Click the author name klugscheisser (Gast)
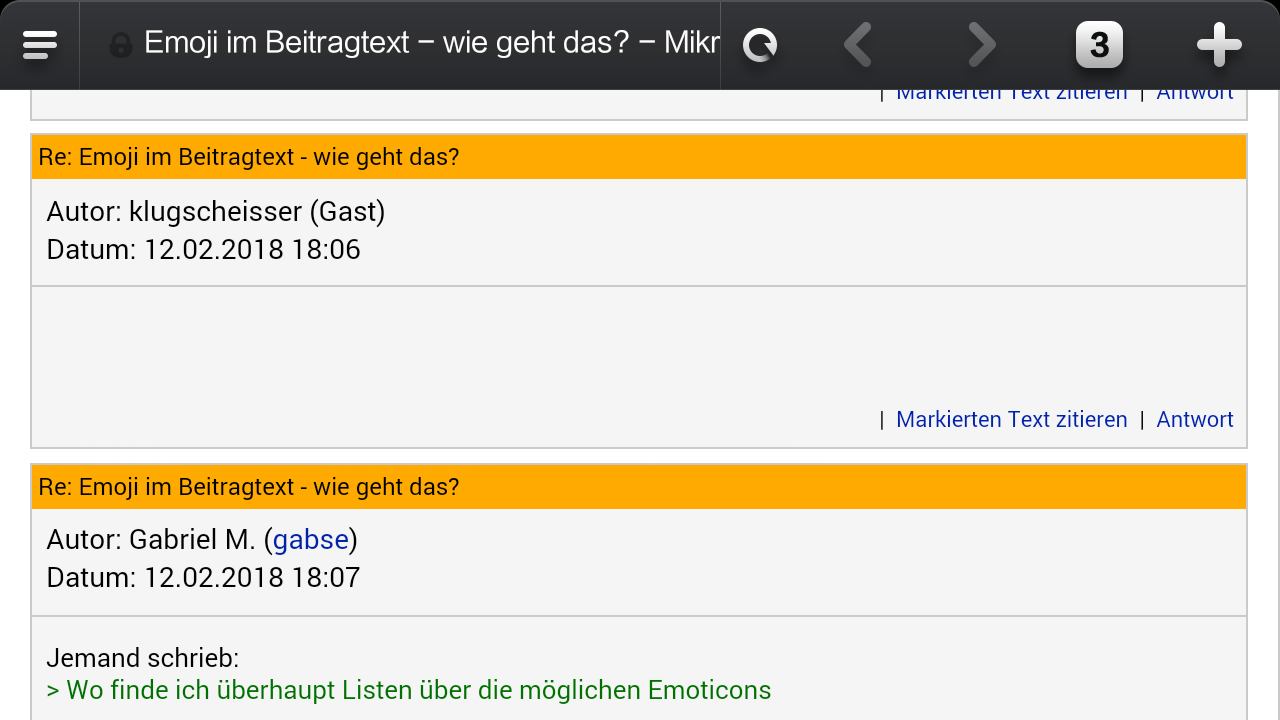The height and width of the screenshot is (720, 1280). pos(257,212)
